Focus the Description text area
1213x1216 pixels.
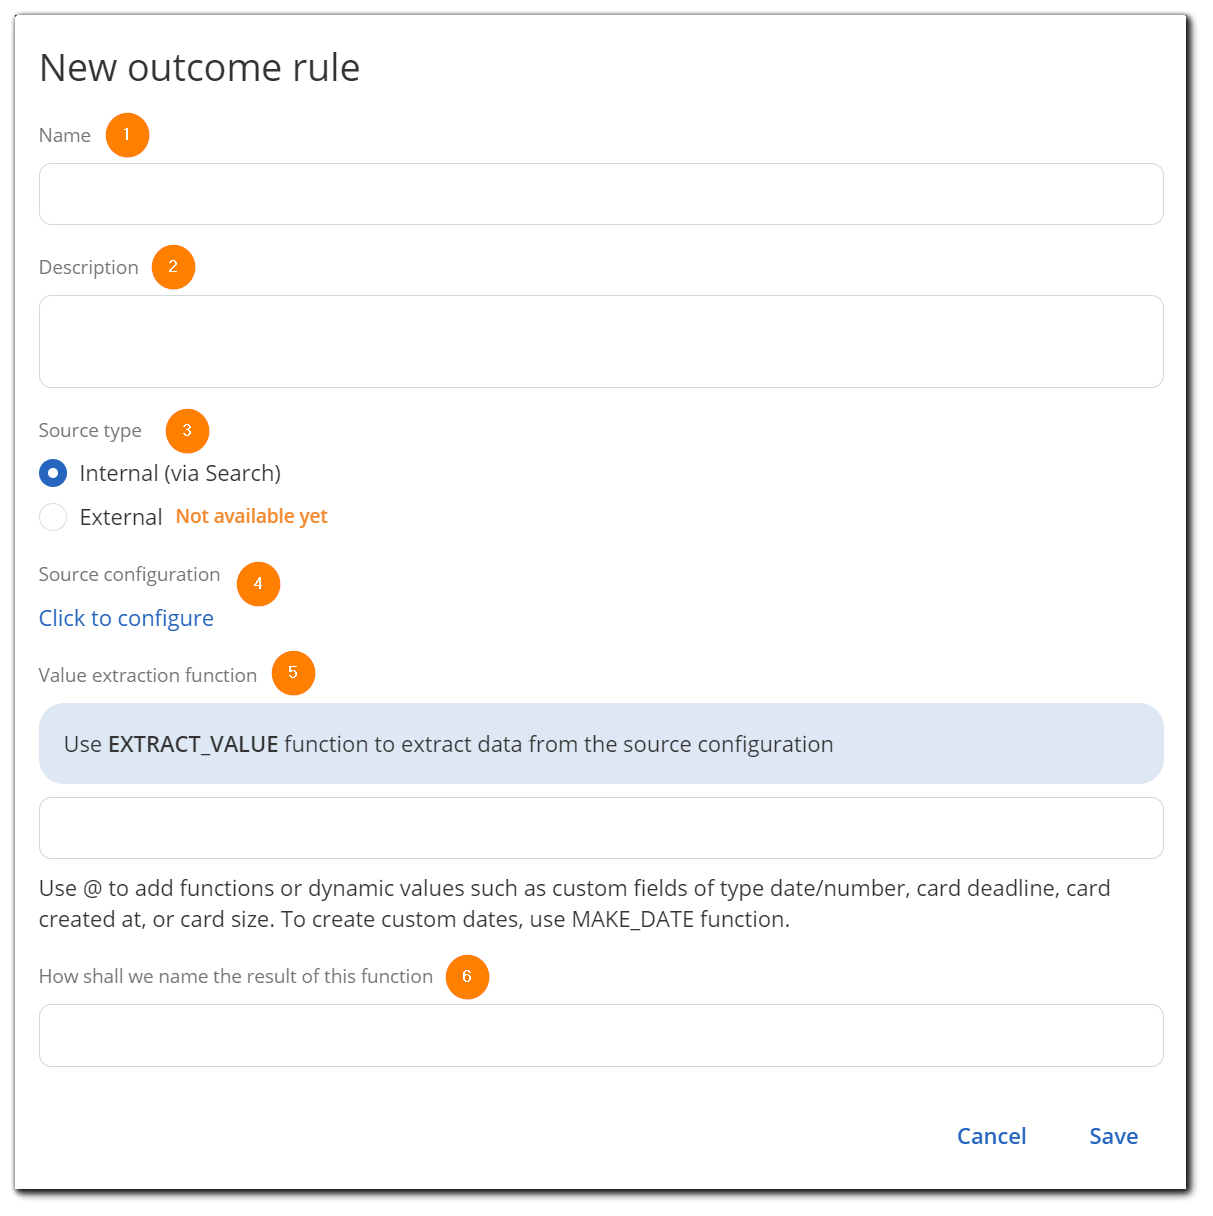pos(601,341)
